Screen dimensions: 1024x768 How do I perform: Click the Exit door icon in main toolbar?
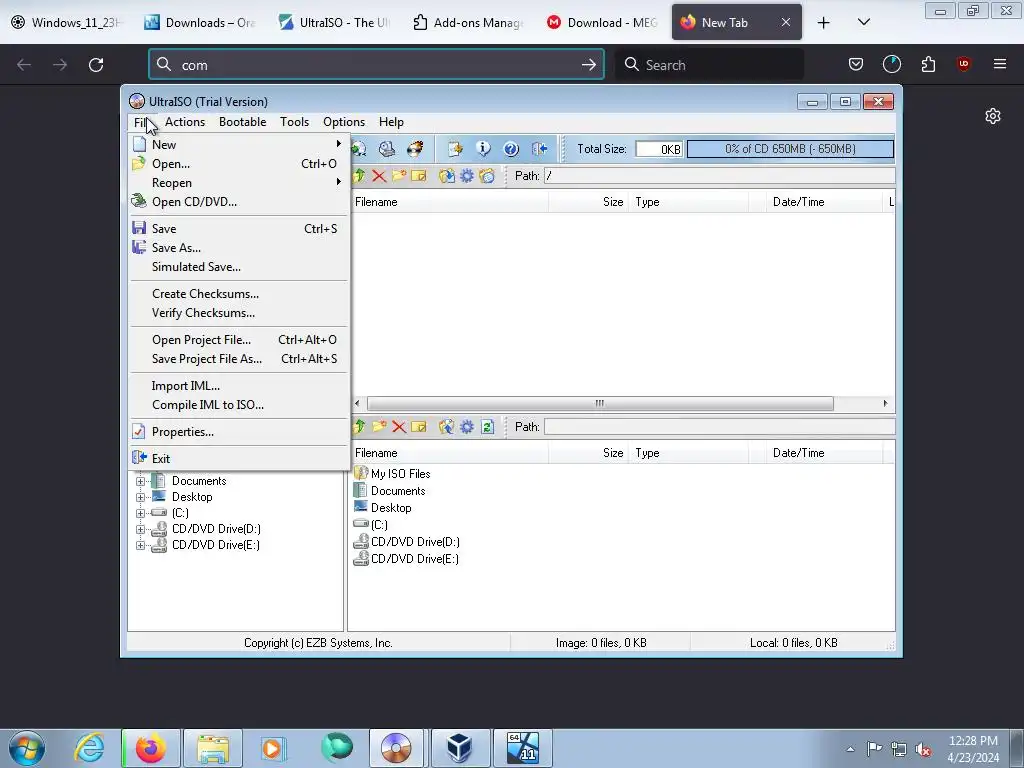point(539,149)
